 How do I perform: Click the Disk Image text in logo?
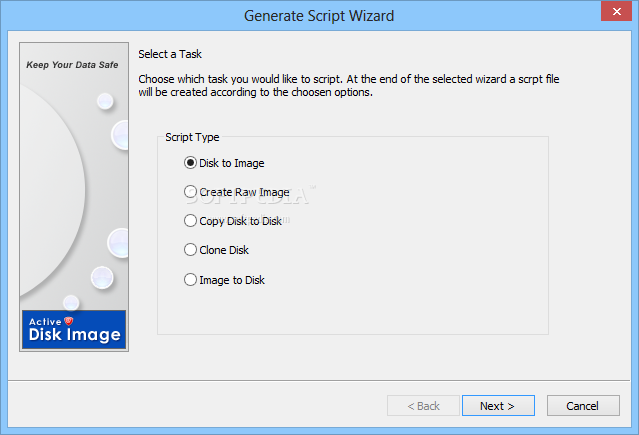(x=75, y=335)
